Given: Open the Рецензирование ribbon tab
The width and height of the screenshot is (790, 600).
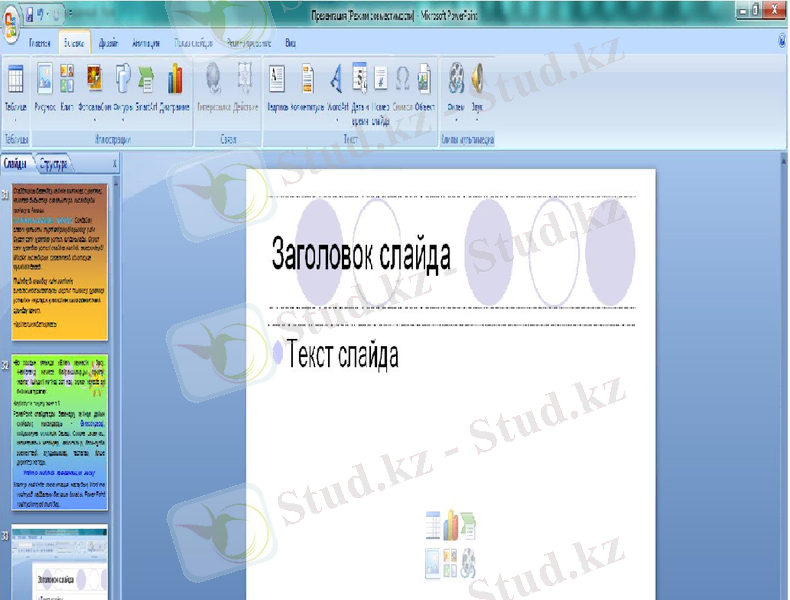Looking at the screenshot, I should 249,43.
